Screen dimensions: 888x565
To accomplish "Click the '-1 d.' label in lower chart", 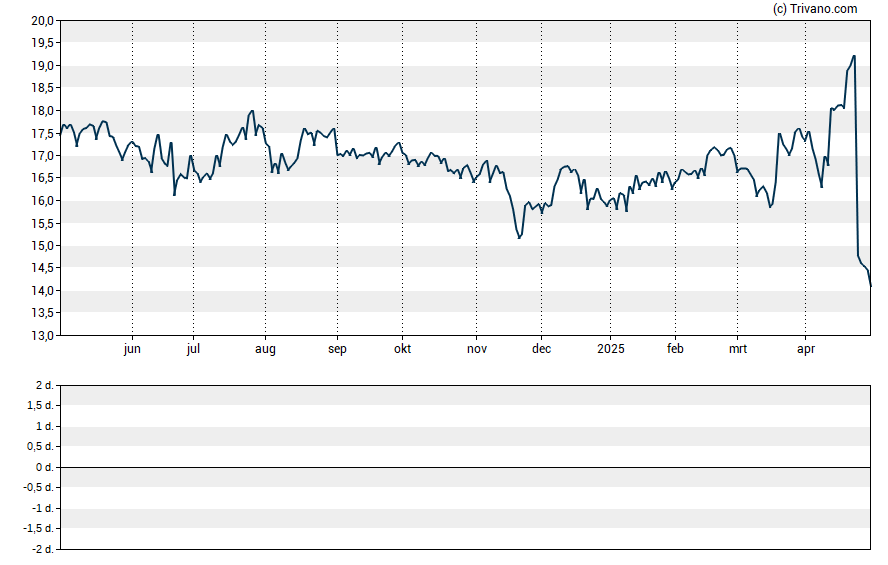I will tap(42, 508).
